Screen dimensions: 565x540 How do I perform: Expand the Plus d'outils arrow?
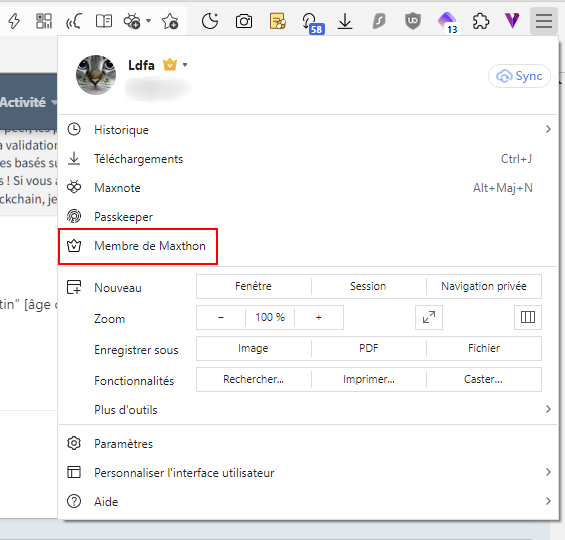[548, 409]
